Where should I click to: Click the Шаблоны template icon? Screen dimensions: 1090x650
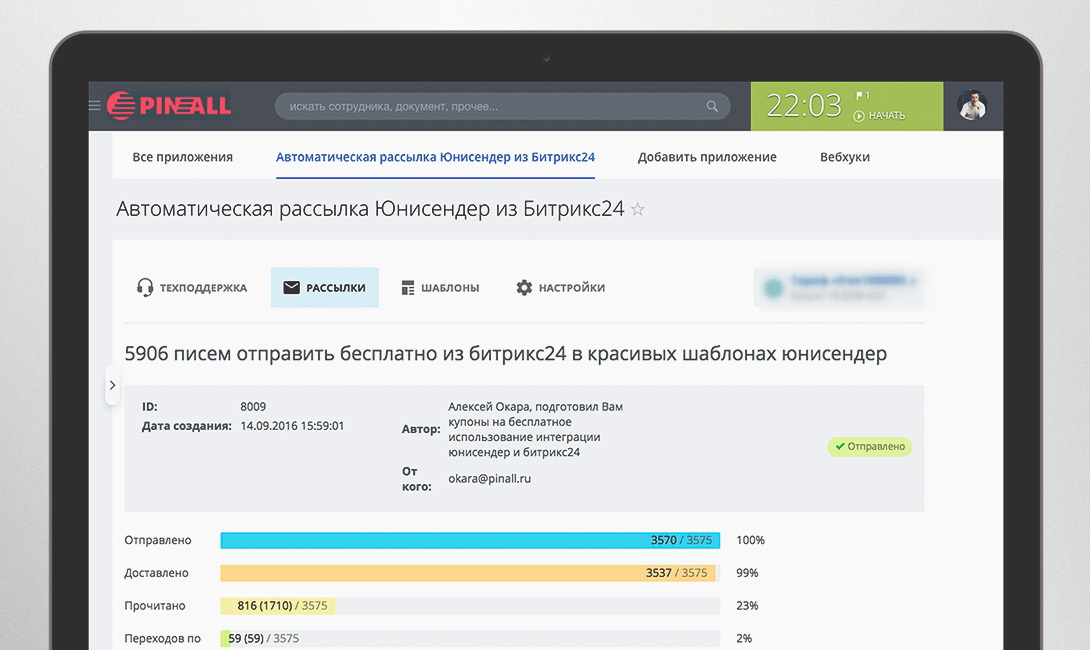[408, 288]
